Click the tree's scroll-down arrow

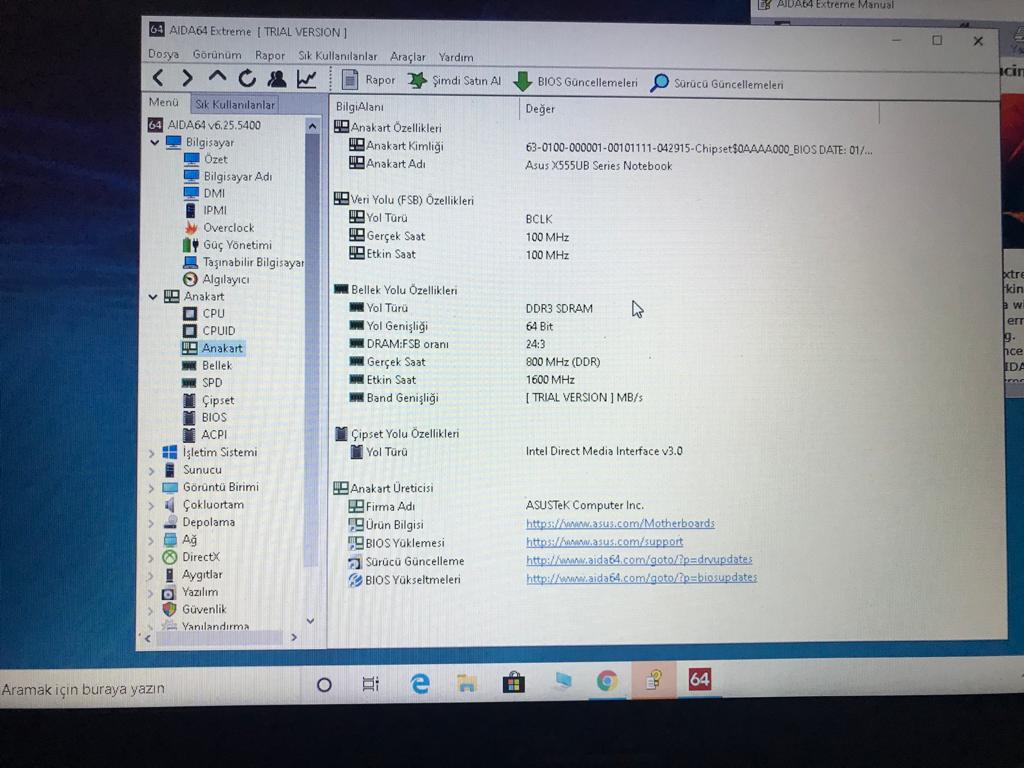[x=311, y=620]
